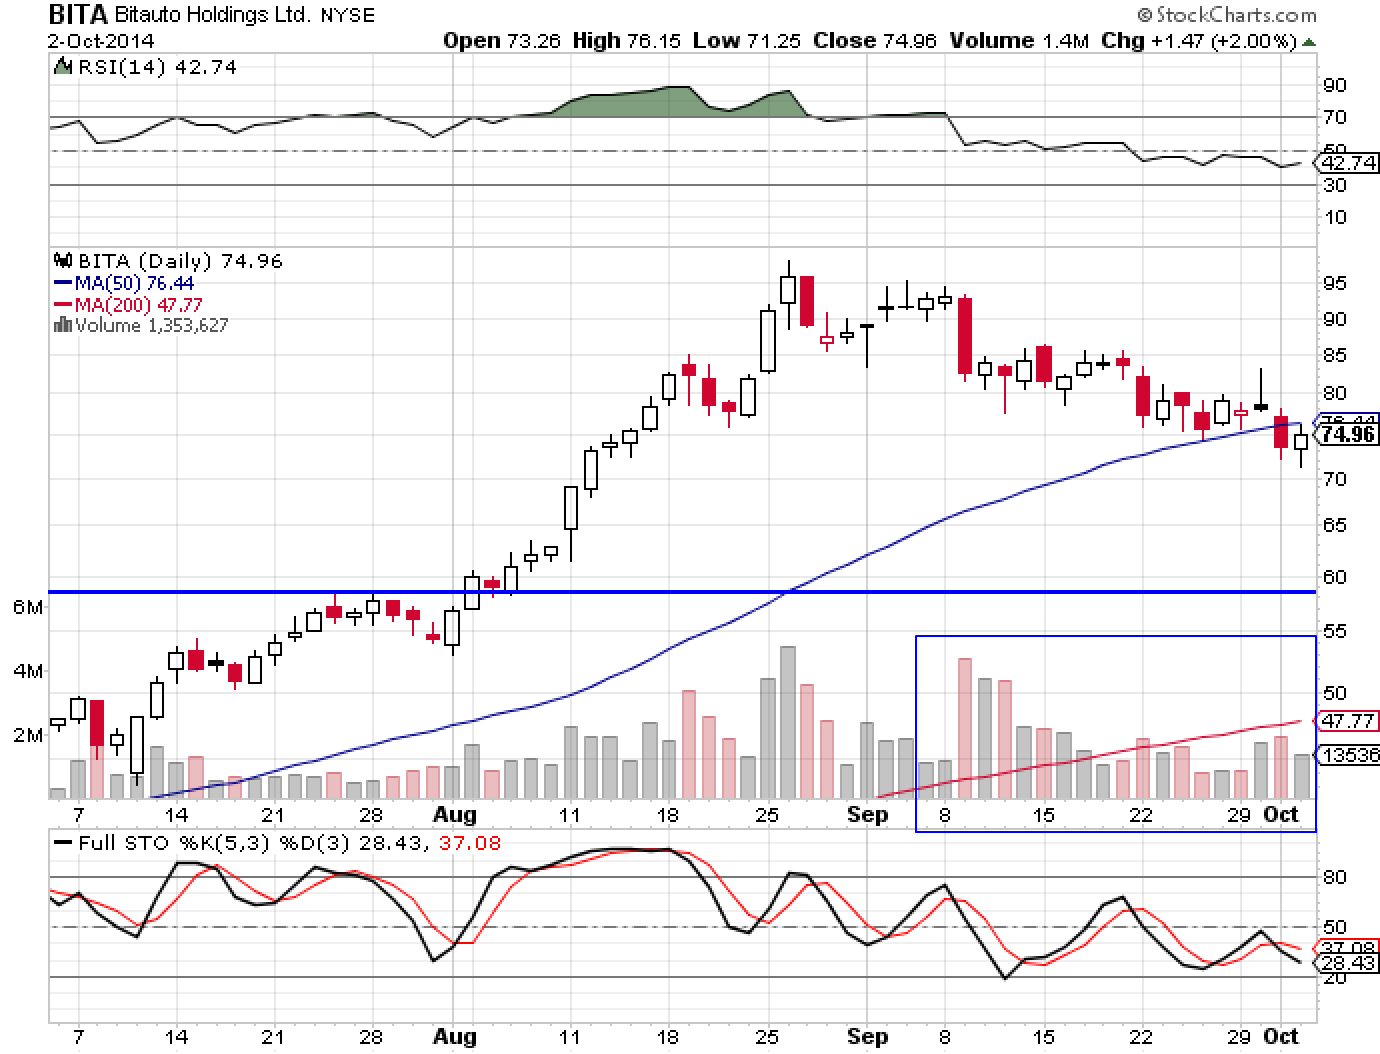The height and width of the screenshot is (1054, 1380).
Task: Click the black Full STO line swatch
Action: [62, 843]
